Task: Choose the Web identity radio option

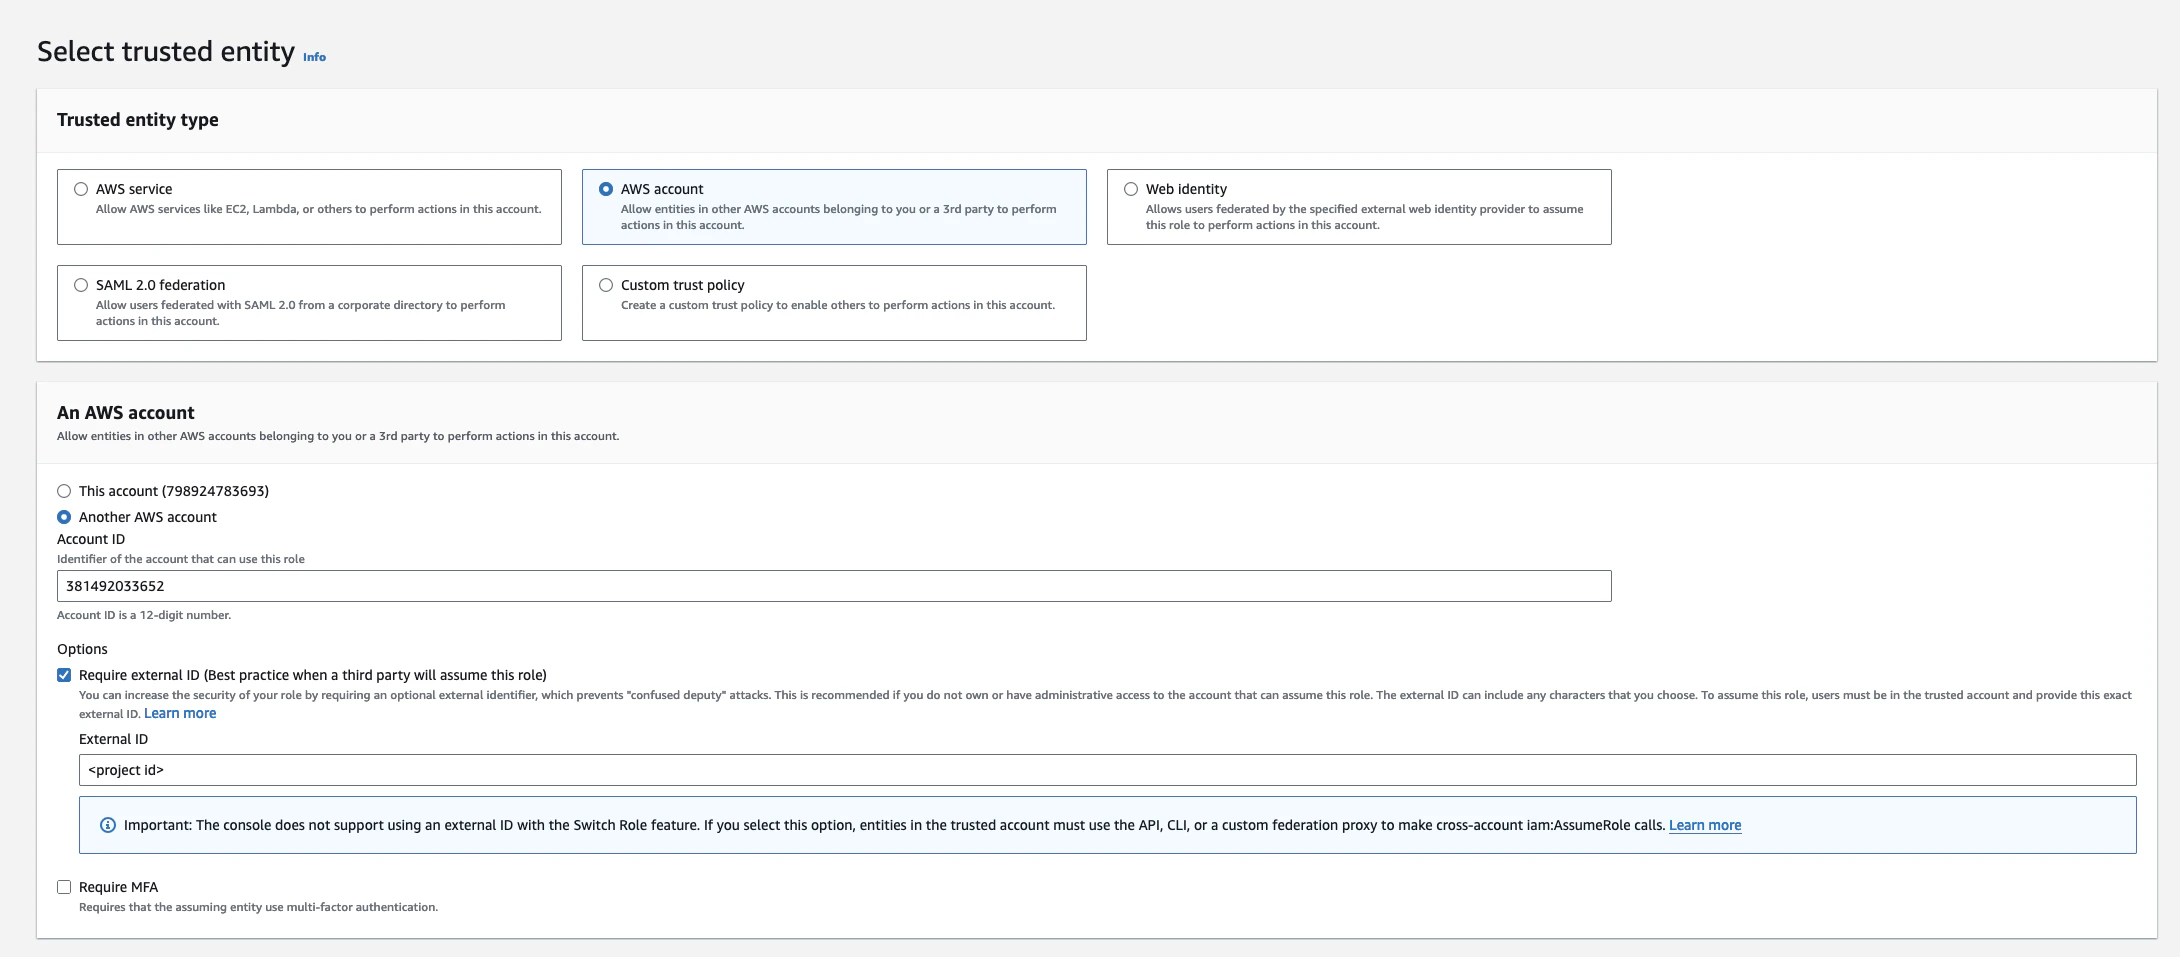Action: click(1131, 189)
